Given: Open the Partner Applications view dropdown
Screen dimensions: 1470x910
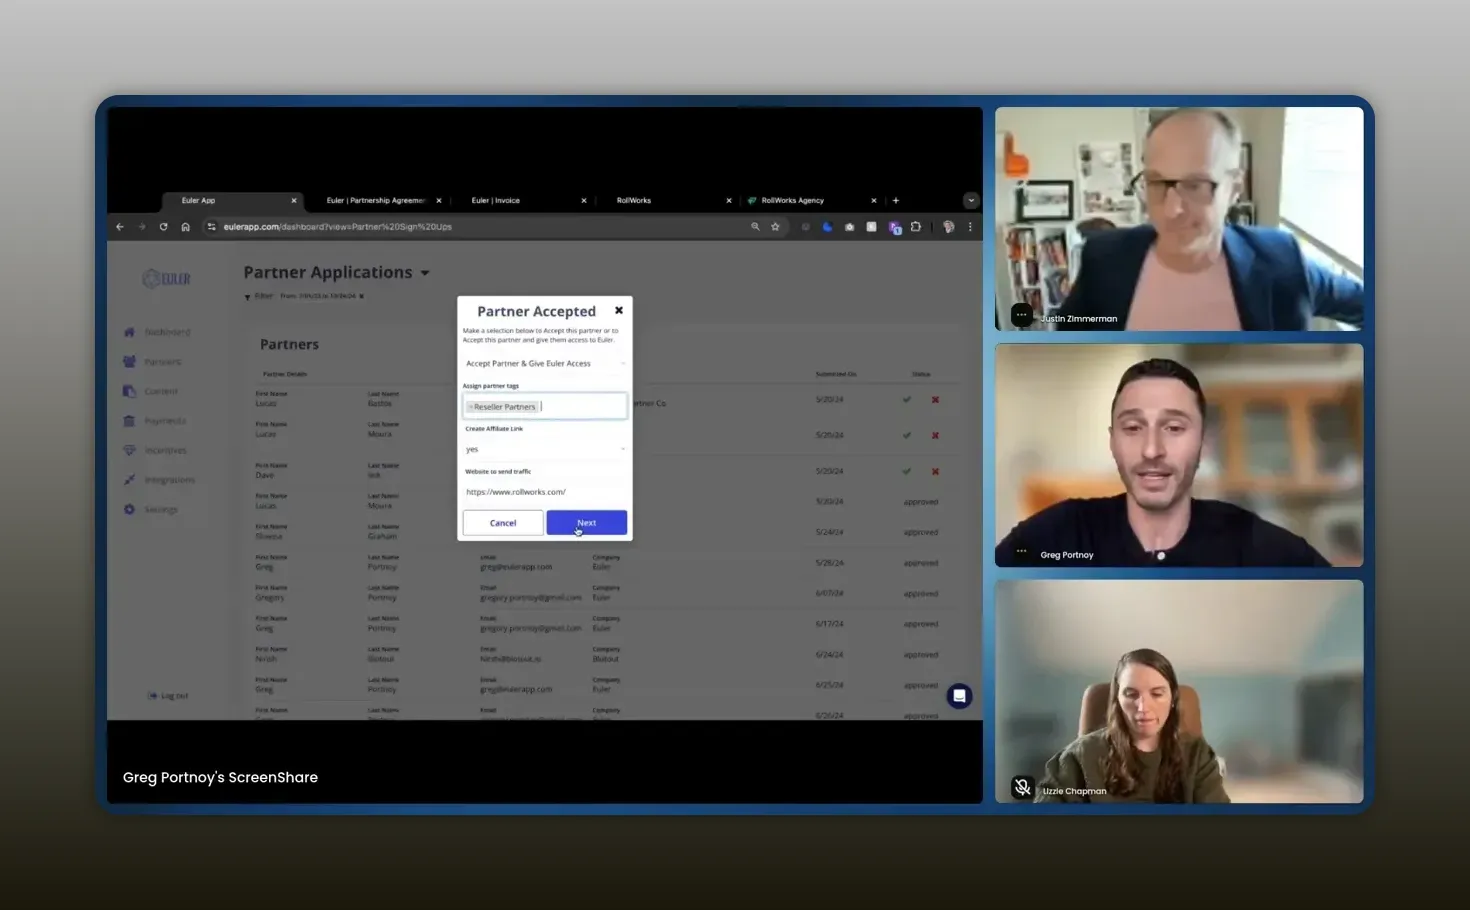Looking at the screenshot, I should point(425,273).
